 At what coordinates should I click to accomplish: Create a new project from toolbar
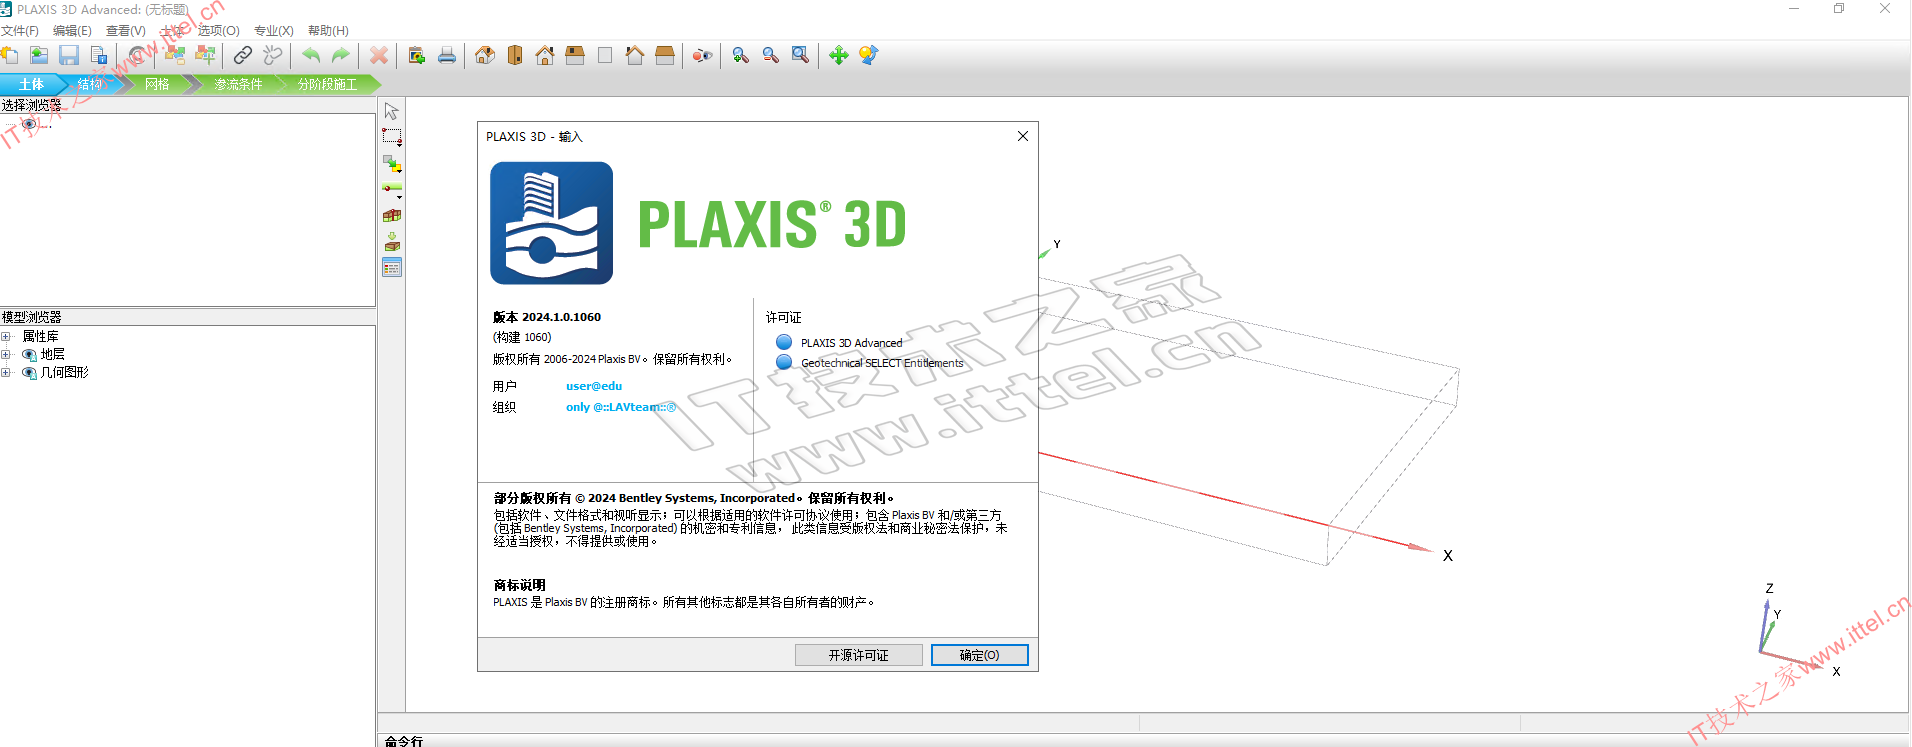click(x=10, y=55)
